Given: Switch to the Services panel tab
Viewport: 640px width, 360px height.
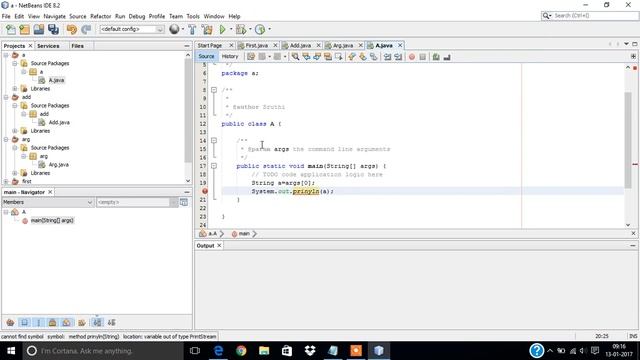Looking at the screenshot, I should 48,46.
